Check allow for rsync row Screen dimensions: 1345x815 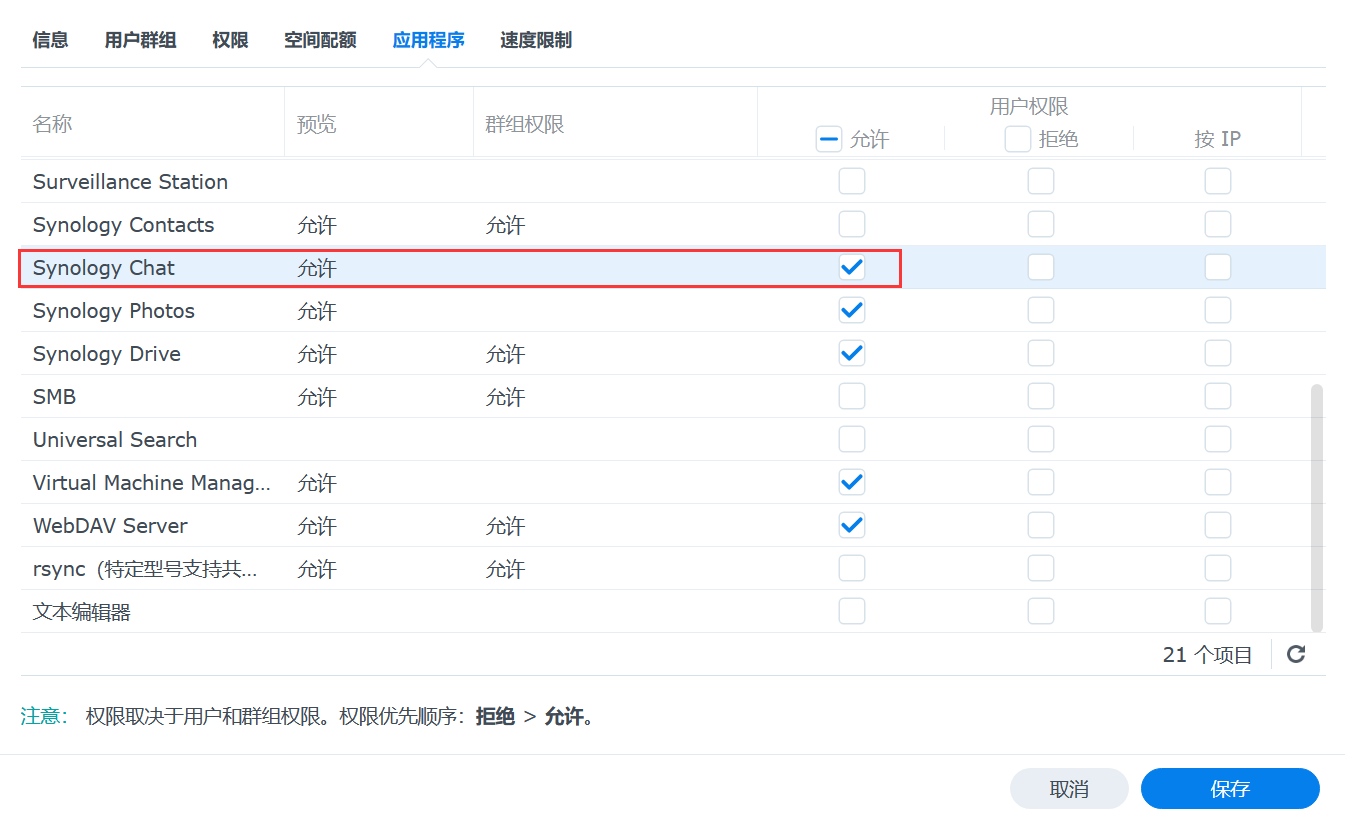point(852,568)
